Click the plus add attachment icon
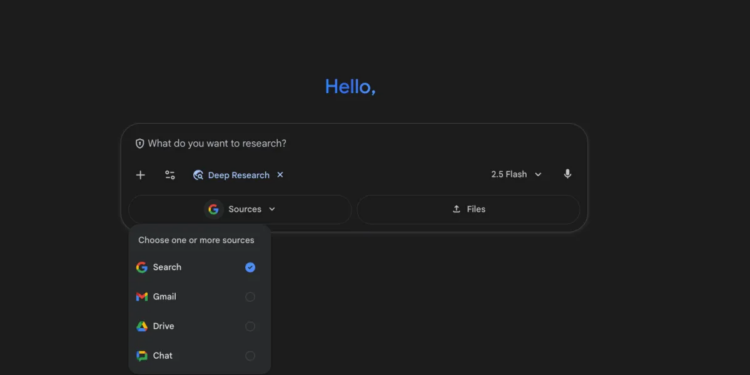Screen dimensions: 750x375 click(140, 175)
